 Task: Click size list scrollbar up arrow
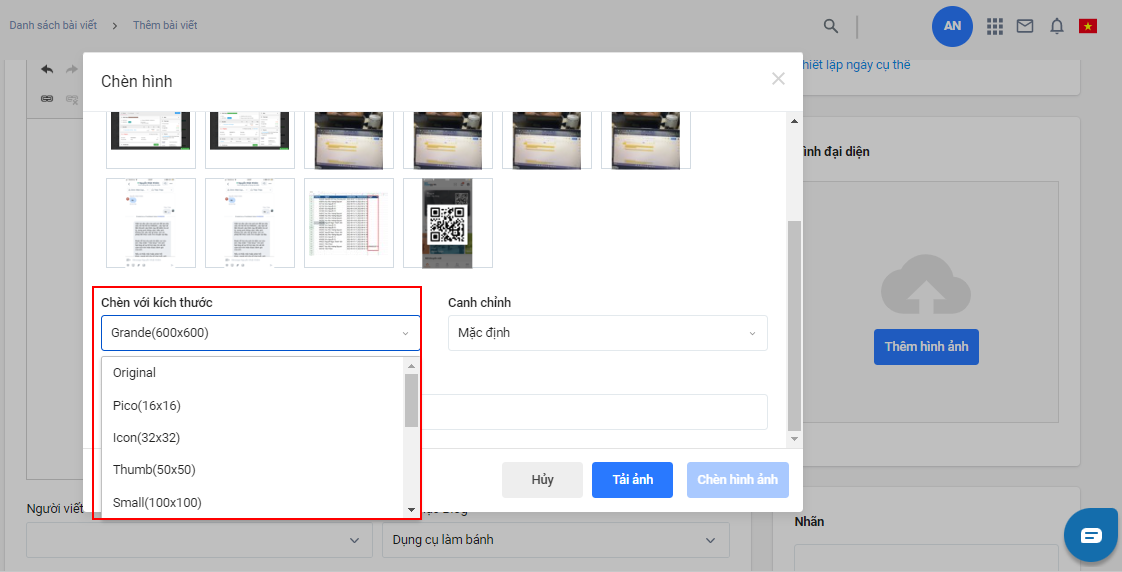pyautogui.click(x=411, y=366)
